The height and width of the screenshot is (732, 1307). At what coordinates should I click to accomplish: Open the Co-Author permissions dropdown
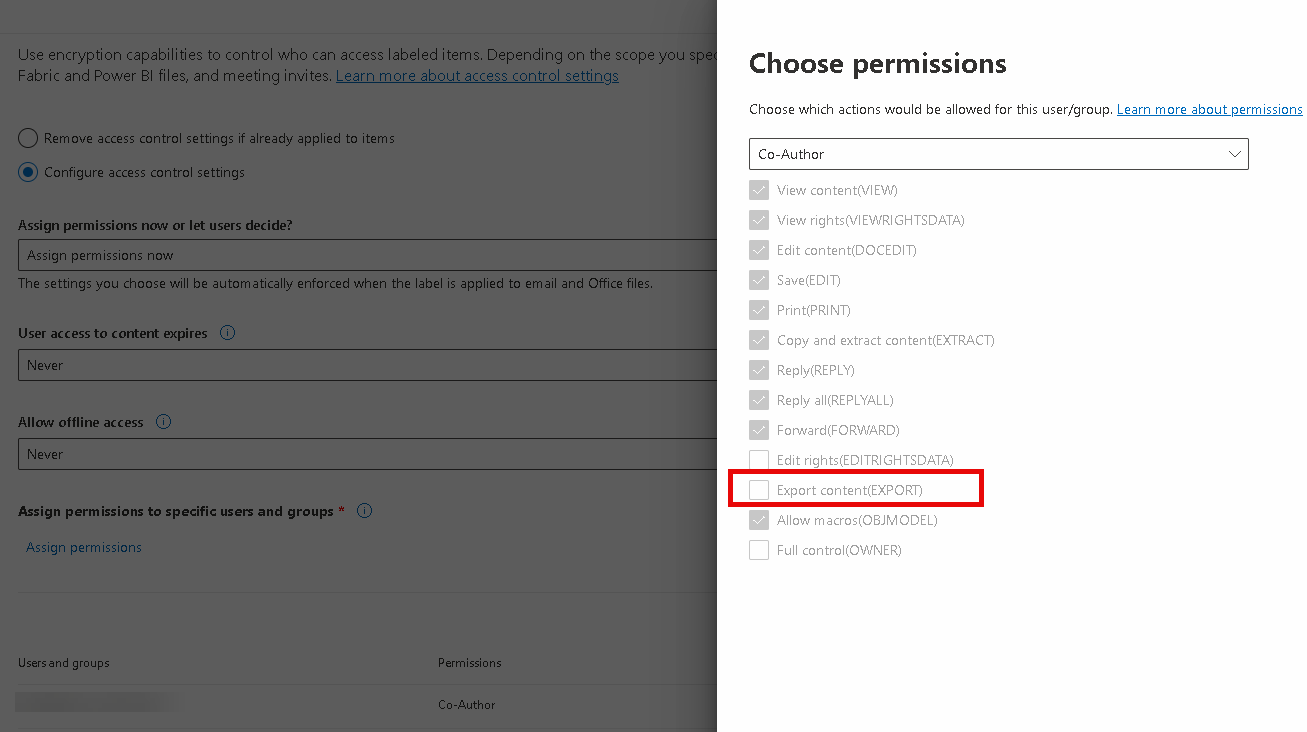coord(998,154)
